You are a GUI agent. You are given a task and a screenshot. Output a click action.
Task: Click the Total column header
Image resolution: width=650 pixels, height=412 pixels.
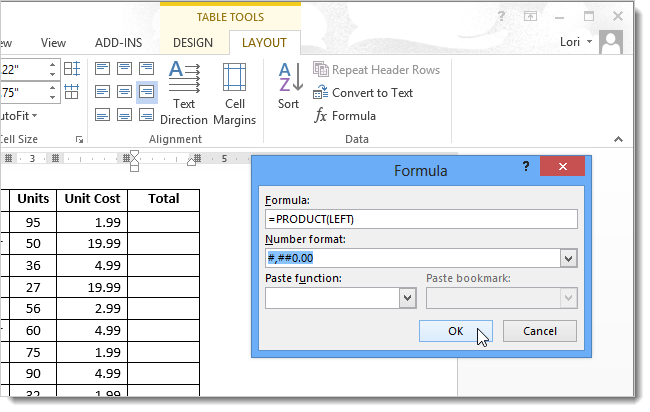pyautogui.click(x=164, y=199)
